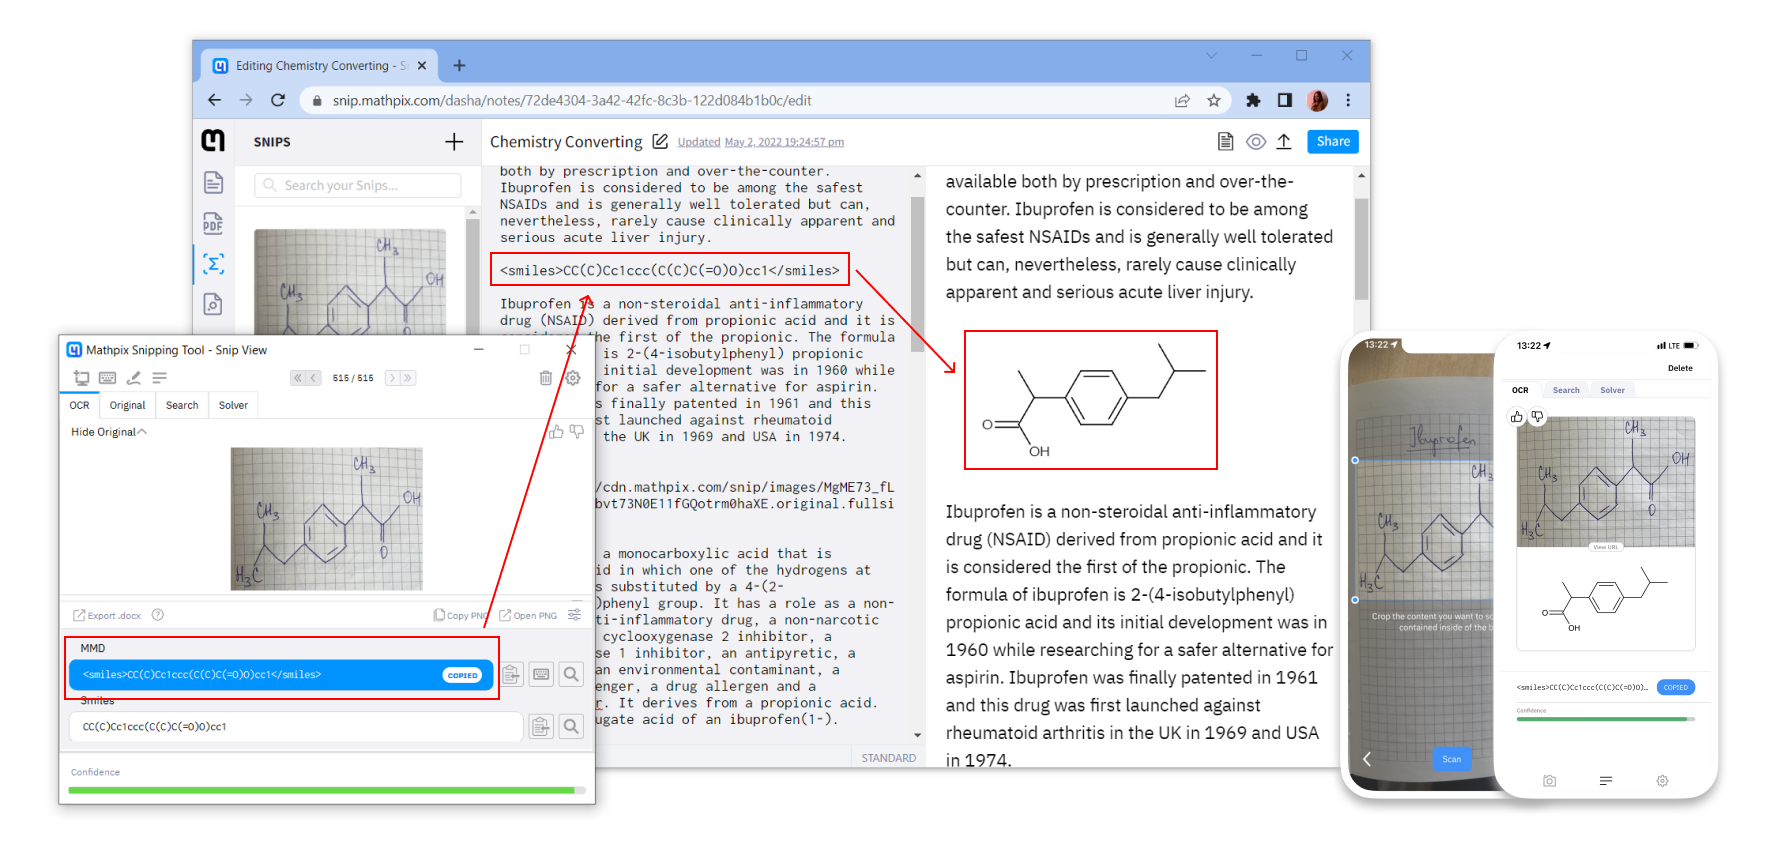The height and width of the screenshot is (848, 1776).
Task: Switch to the Solver tab in Snipping Tool
Action: point(234,405)
